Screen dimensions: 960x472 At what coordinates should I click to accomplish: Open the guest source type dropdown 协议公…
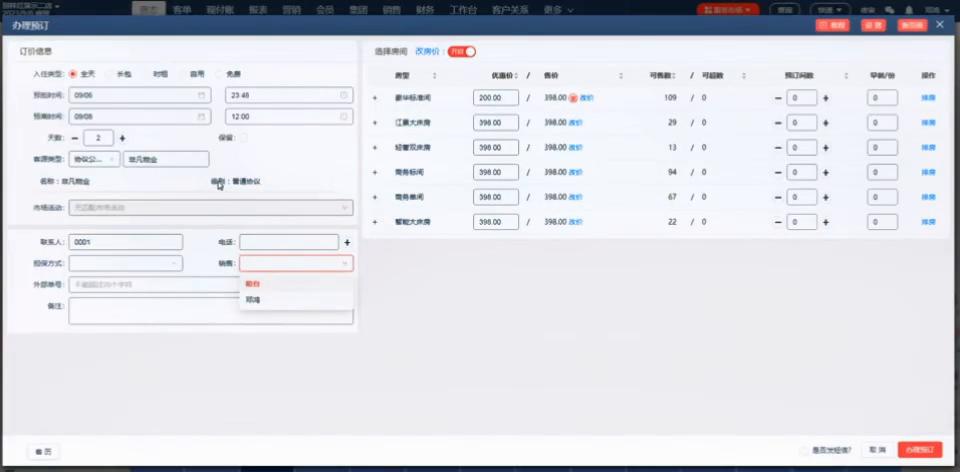coord(94,159)
